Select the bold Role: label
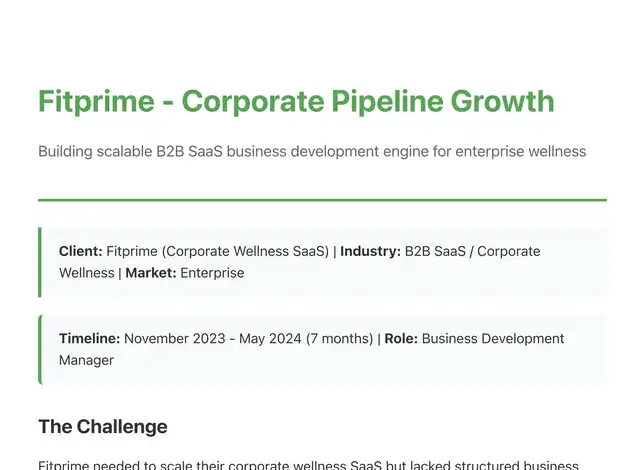640x470 pixels. pyautogui.click(x=401, y=339)
